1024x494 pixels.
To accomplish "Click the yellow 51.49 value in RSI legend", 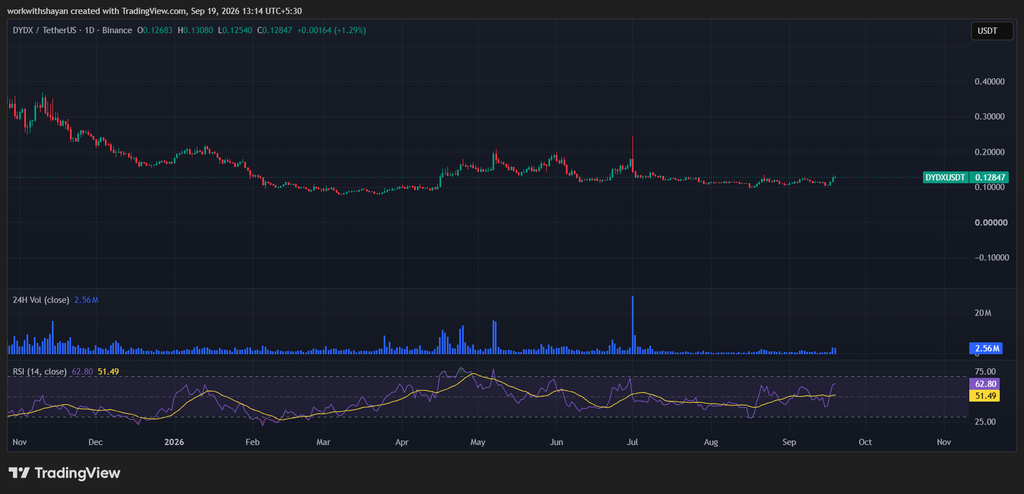I will [x=108, y=372].
